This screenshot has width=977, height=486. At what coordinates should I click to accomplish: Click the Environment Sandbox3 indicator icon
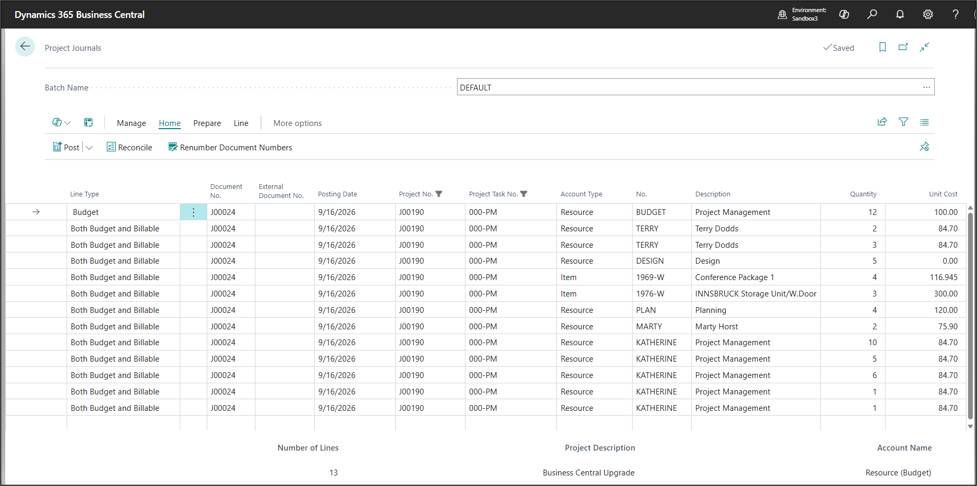pos(782,14)
